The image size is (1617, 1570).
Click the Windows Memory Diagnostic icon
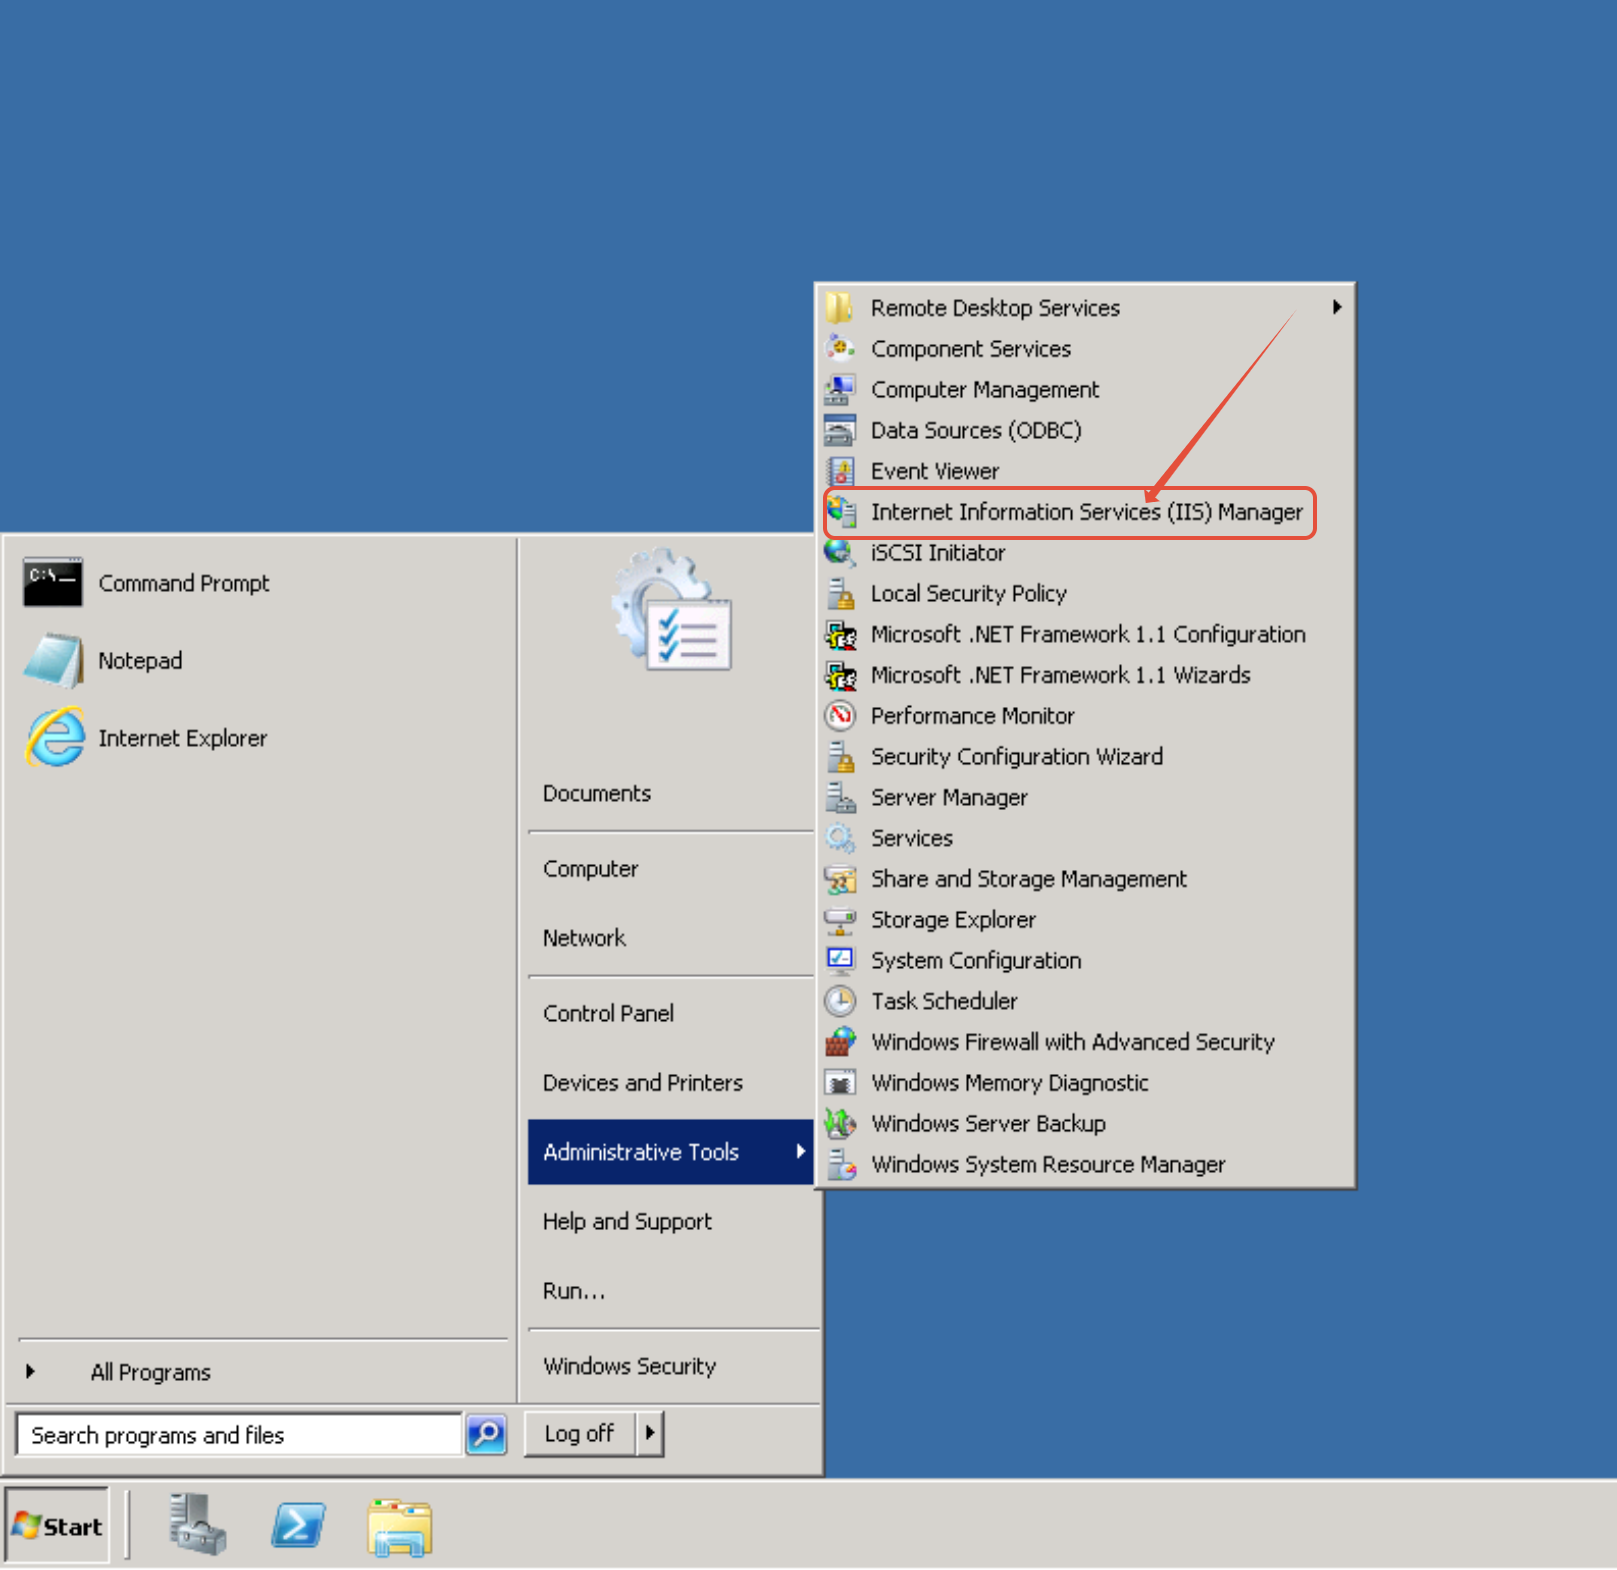tap(840, 1083)
